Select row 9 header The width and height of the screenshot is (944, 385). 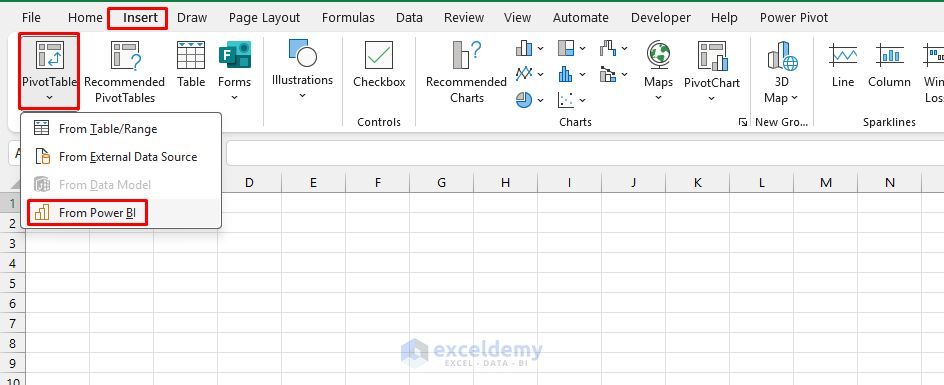pyautogui.click(x=13, y=363)
